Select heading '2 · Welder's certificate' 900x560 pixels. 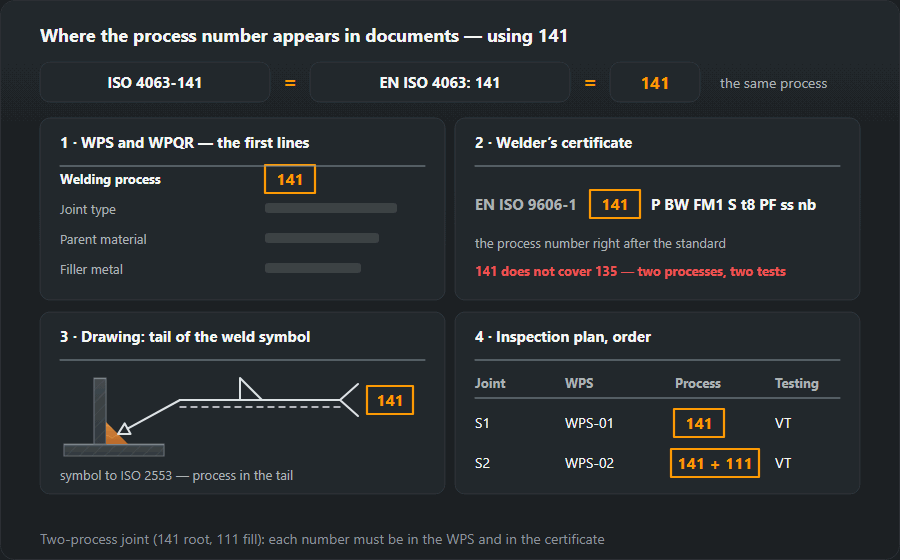click(x=553, y=142)
